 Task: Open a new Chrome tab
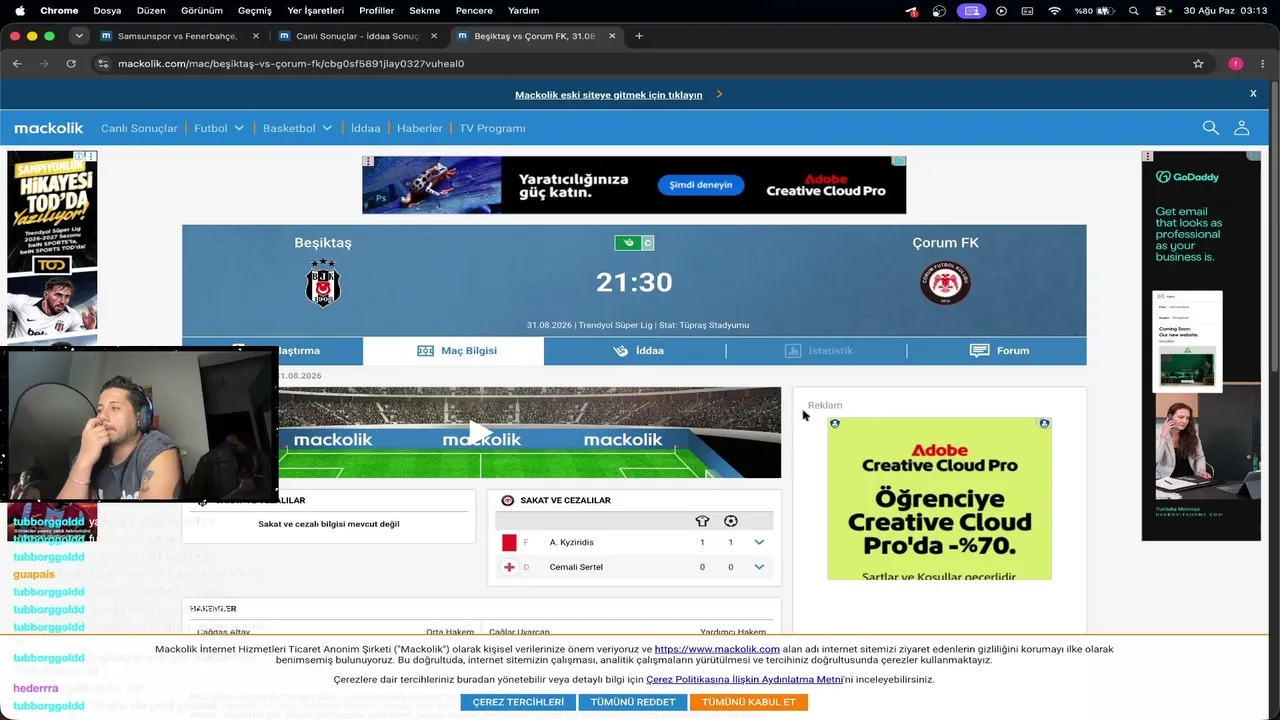click(639, 36)
